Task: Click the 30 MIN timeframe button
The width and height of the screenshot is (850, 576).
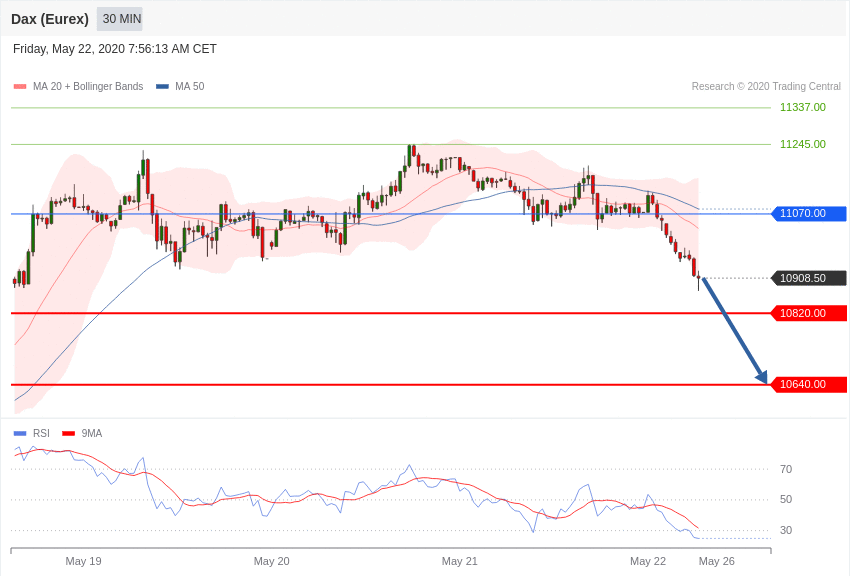Action: coord(121,19)
